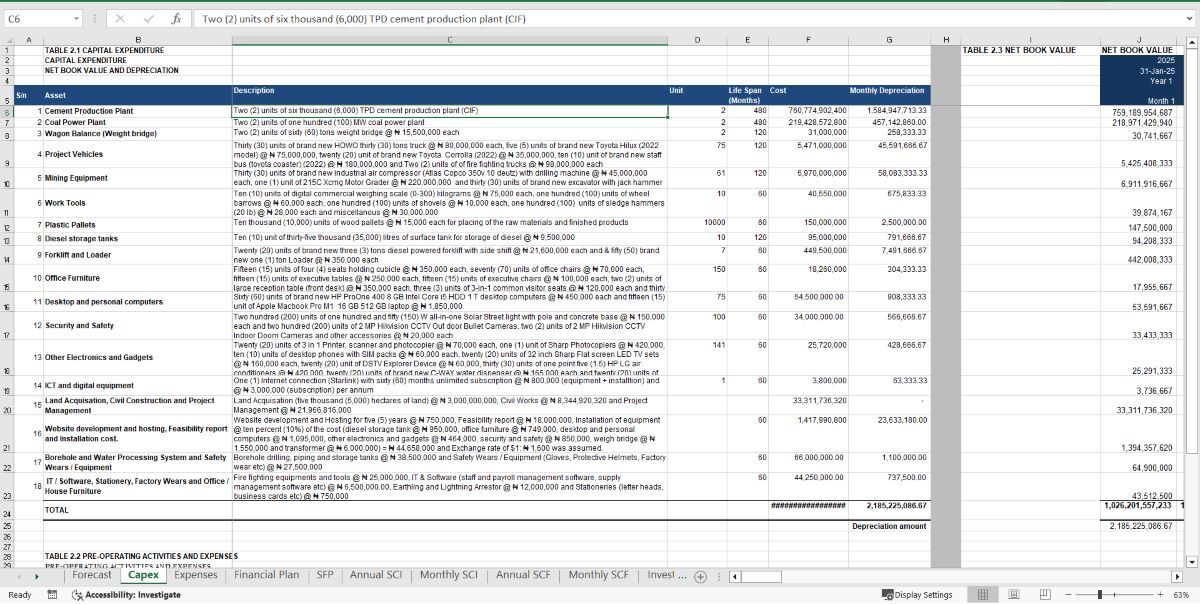
Task: Click the Cancel entry X icon
Action: [x=119, y=19]
